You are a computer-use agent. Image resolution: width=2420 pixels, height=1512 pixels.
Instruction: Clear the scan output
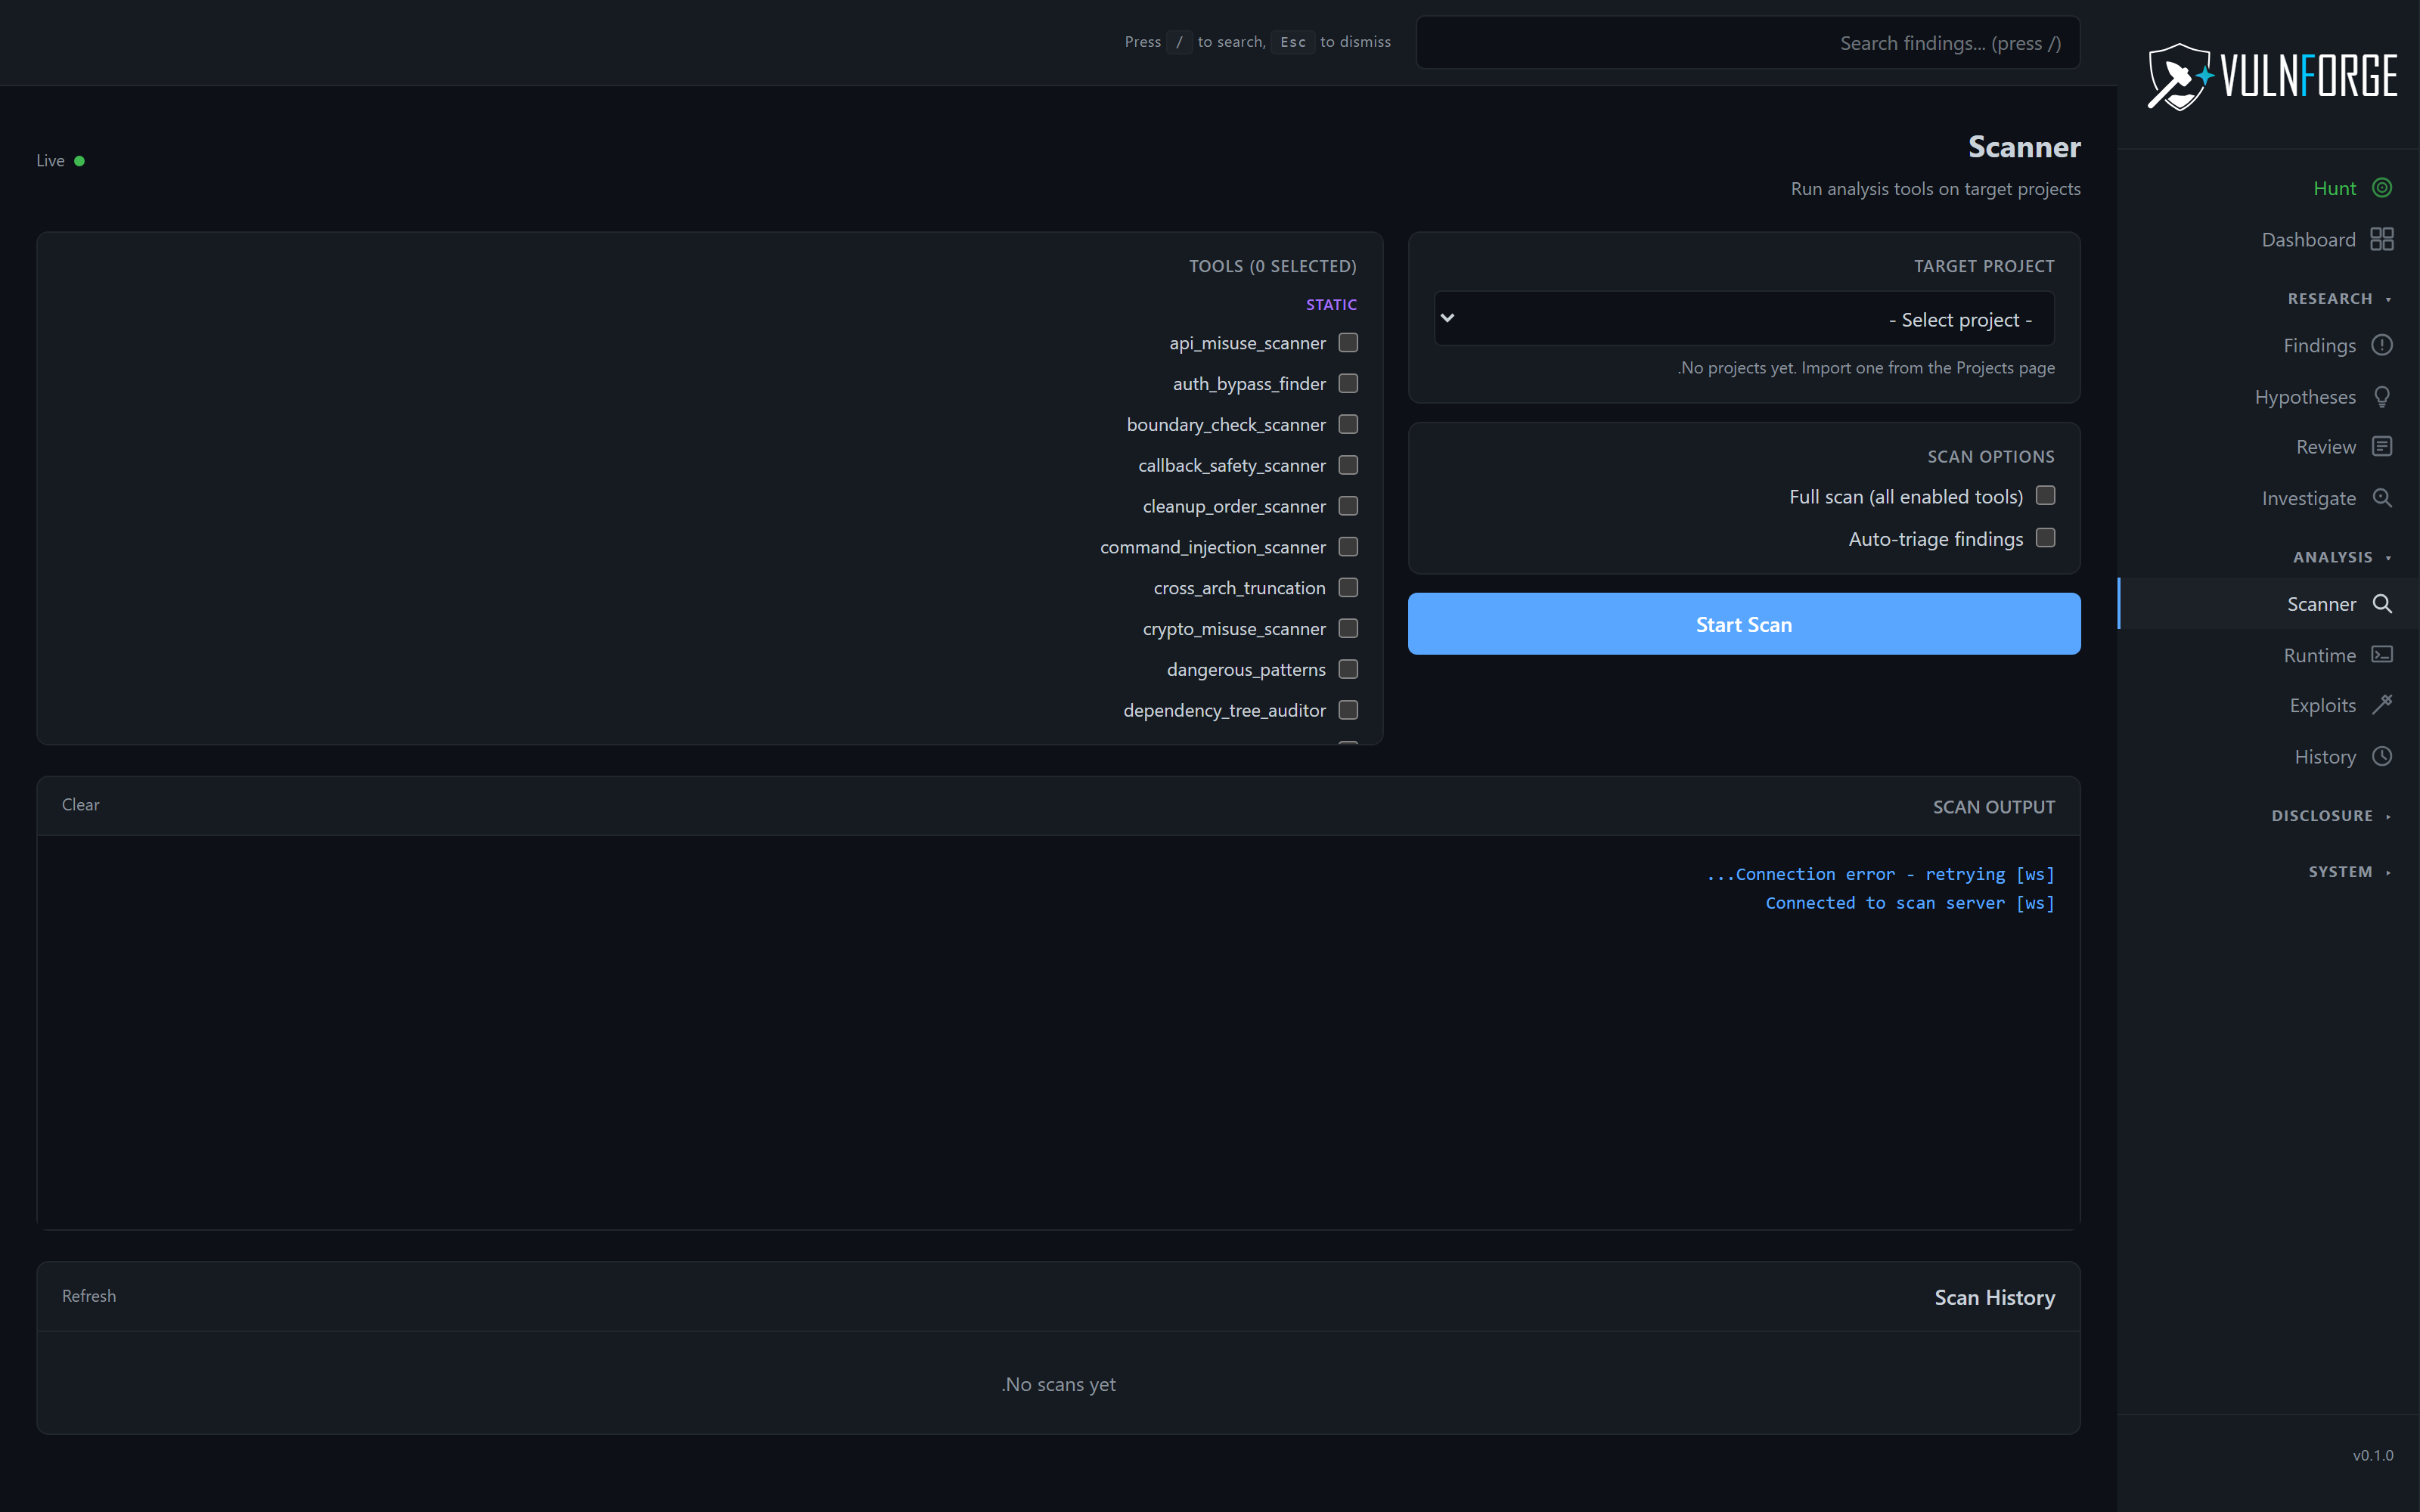click(80, 805)
